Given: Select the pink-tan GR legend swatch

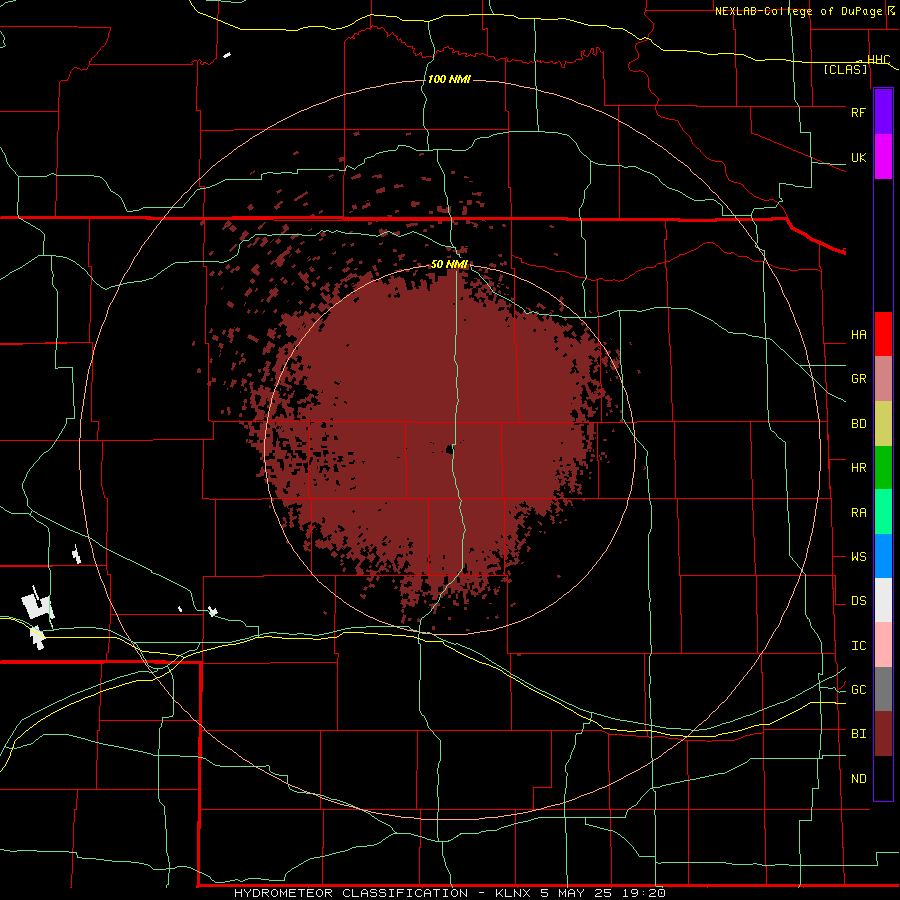Looking at the screenshot, I should click(x=883, y=379).
